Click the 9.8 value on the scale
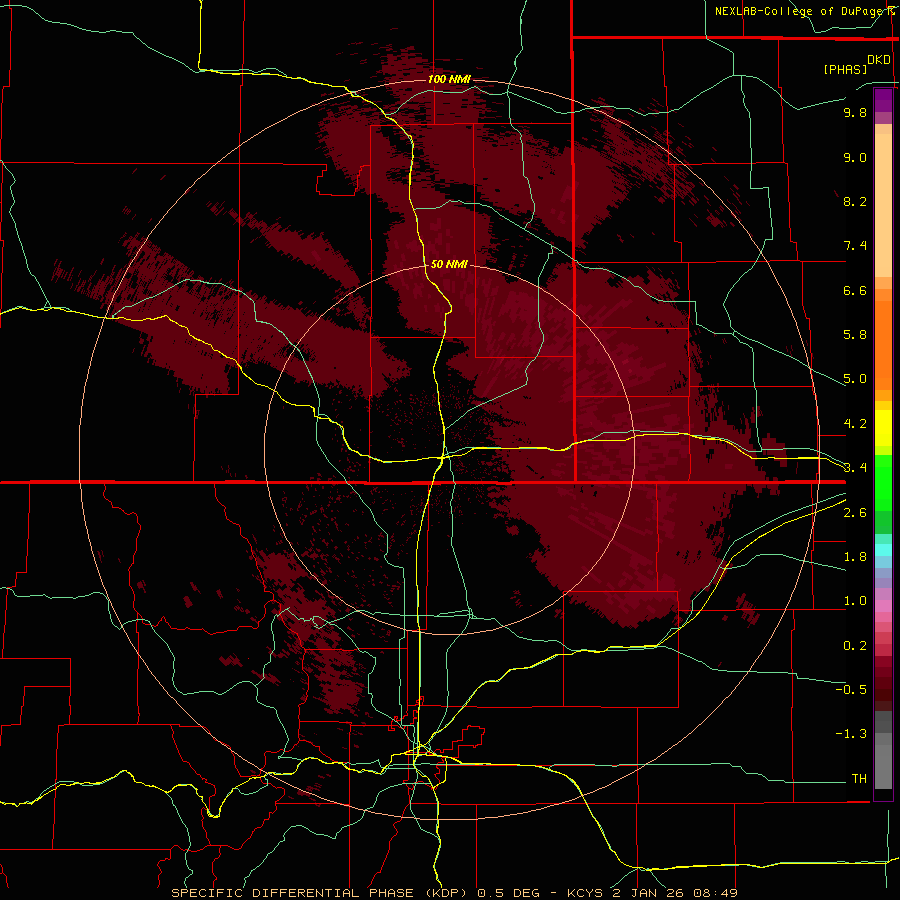900x900 pixels. (x=855, y=113)
